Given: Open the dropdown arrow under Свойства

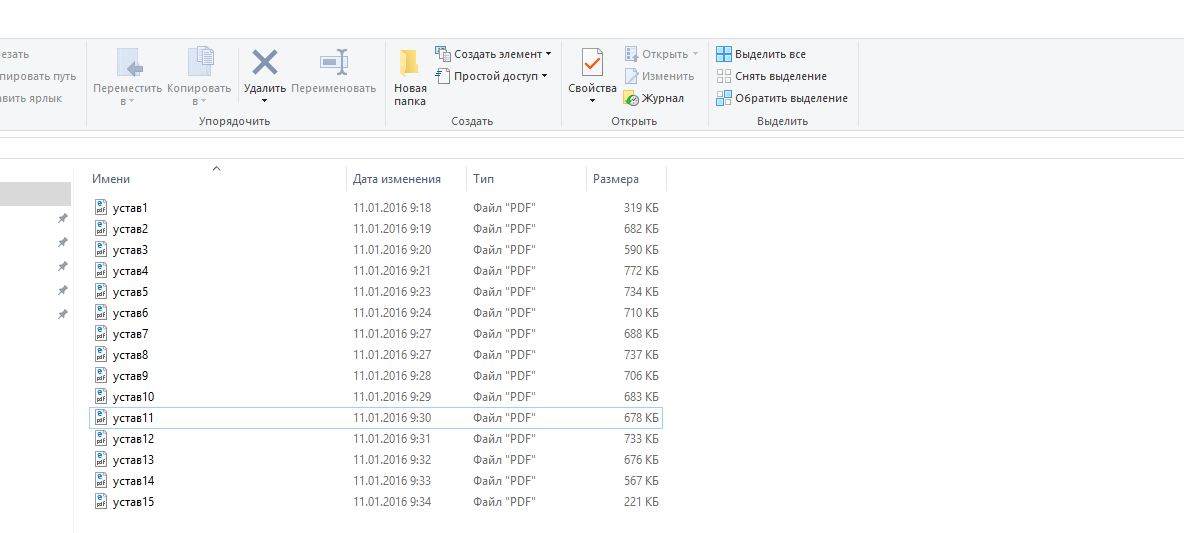Looking at the screenshot, I should click(x=592, y=100).
